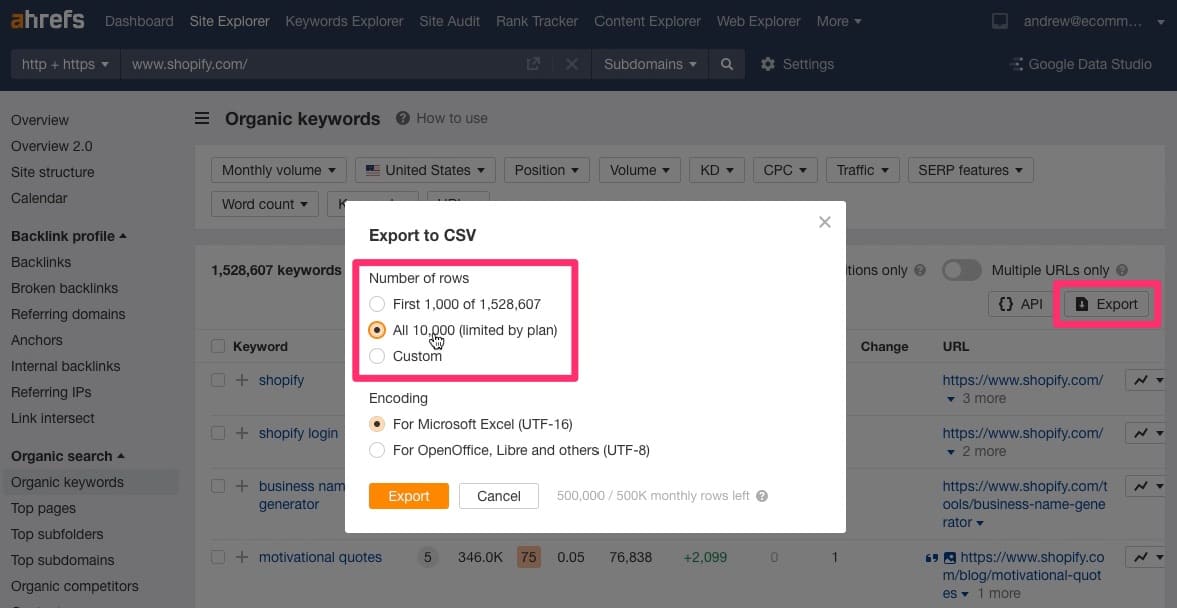Open Site Audit in top navigation
Viewport: 1177px width, 608px height.
point(450,22)
